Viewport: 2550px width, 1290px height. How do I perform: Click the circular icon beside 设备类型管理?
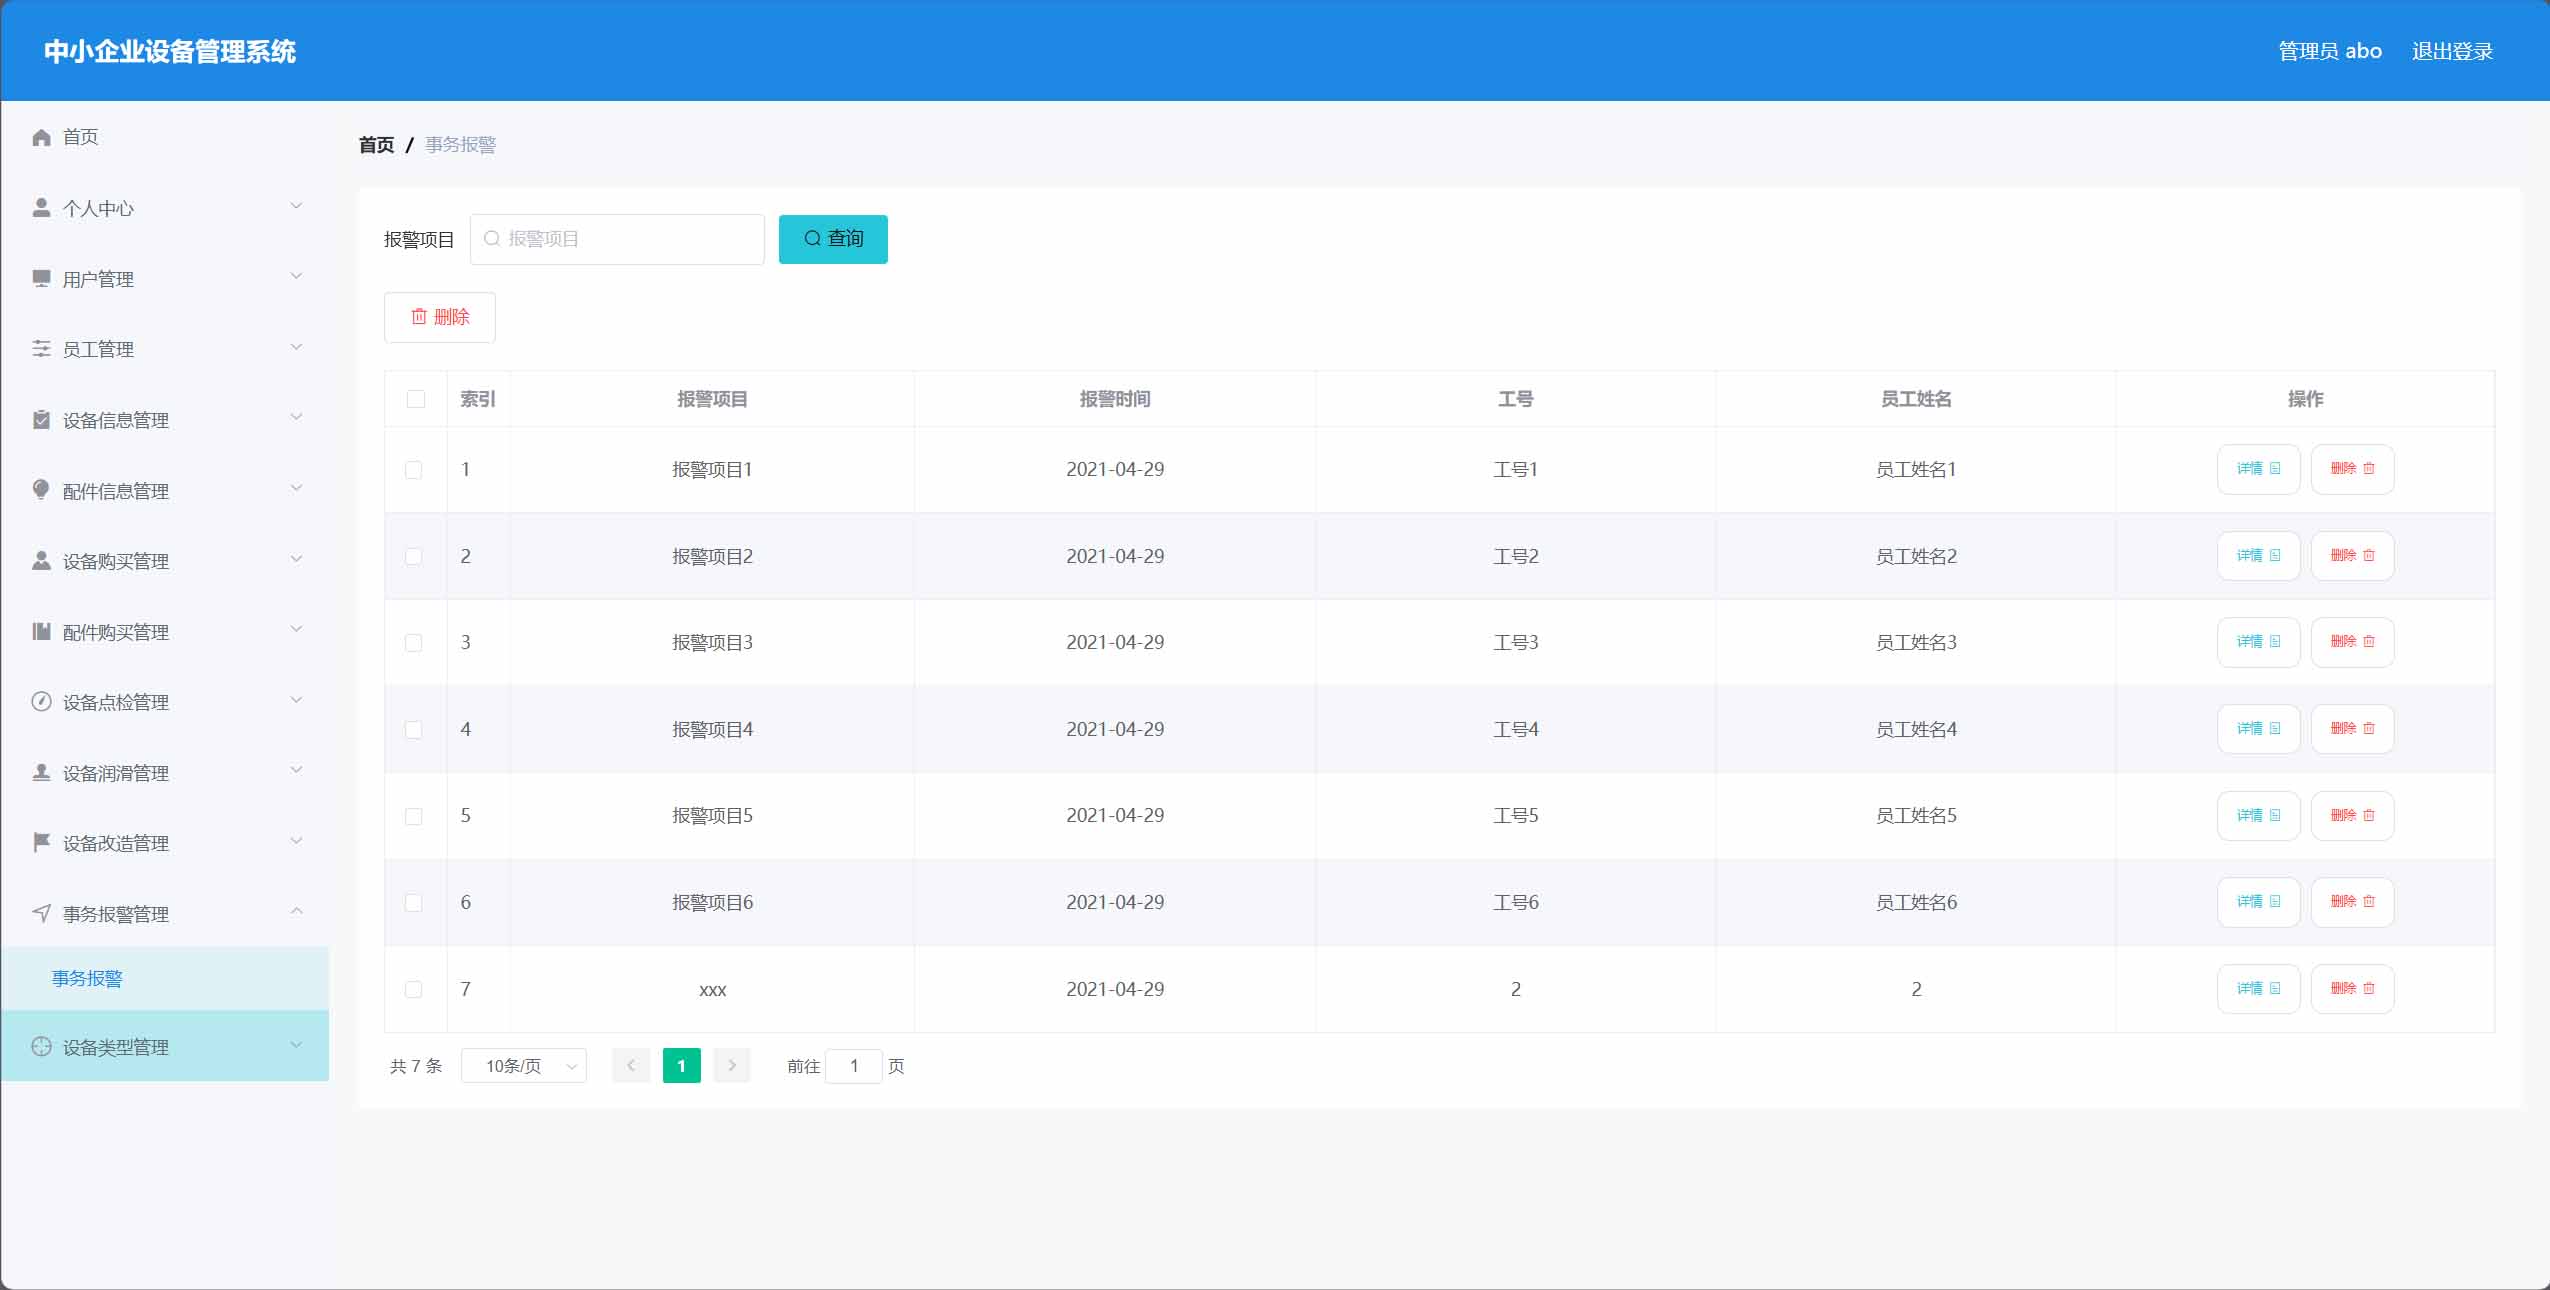click(x=41, y=1046)
